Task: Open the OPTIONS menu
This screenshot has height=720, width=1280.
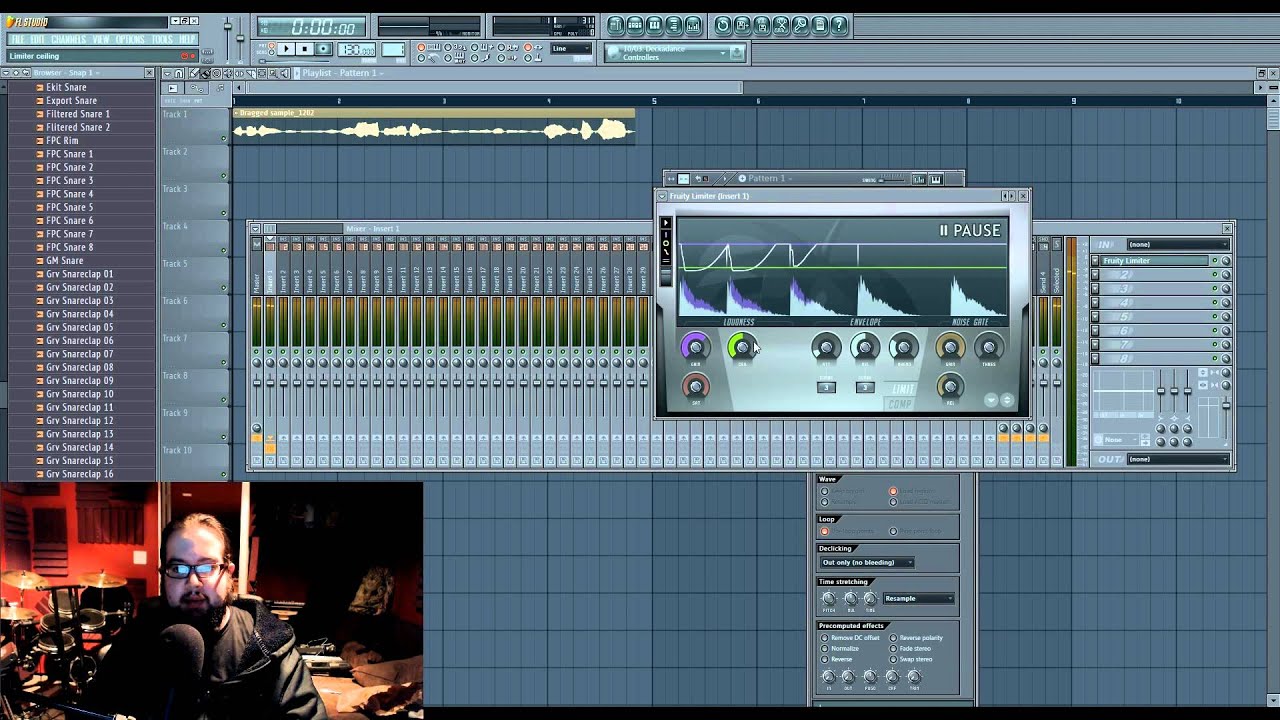Action: pyautogui.click(x=130, y=40)
